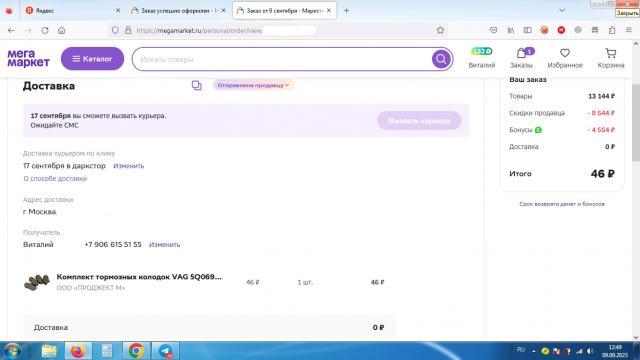Expand the Отправлен продавцу status dropdown
The height and width of the screenshot is (360, 640).
[x=253, y=85]
